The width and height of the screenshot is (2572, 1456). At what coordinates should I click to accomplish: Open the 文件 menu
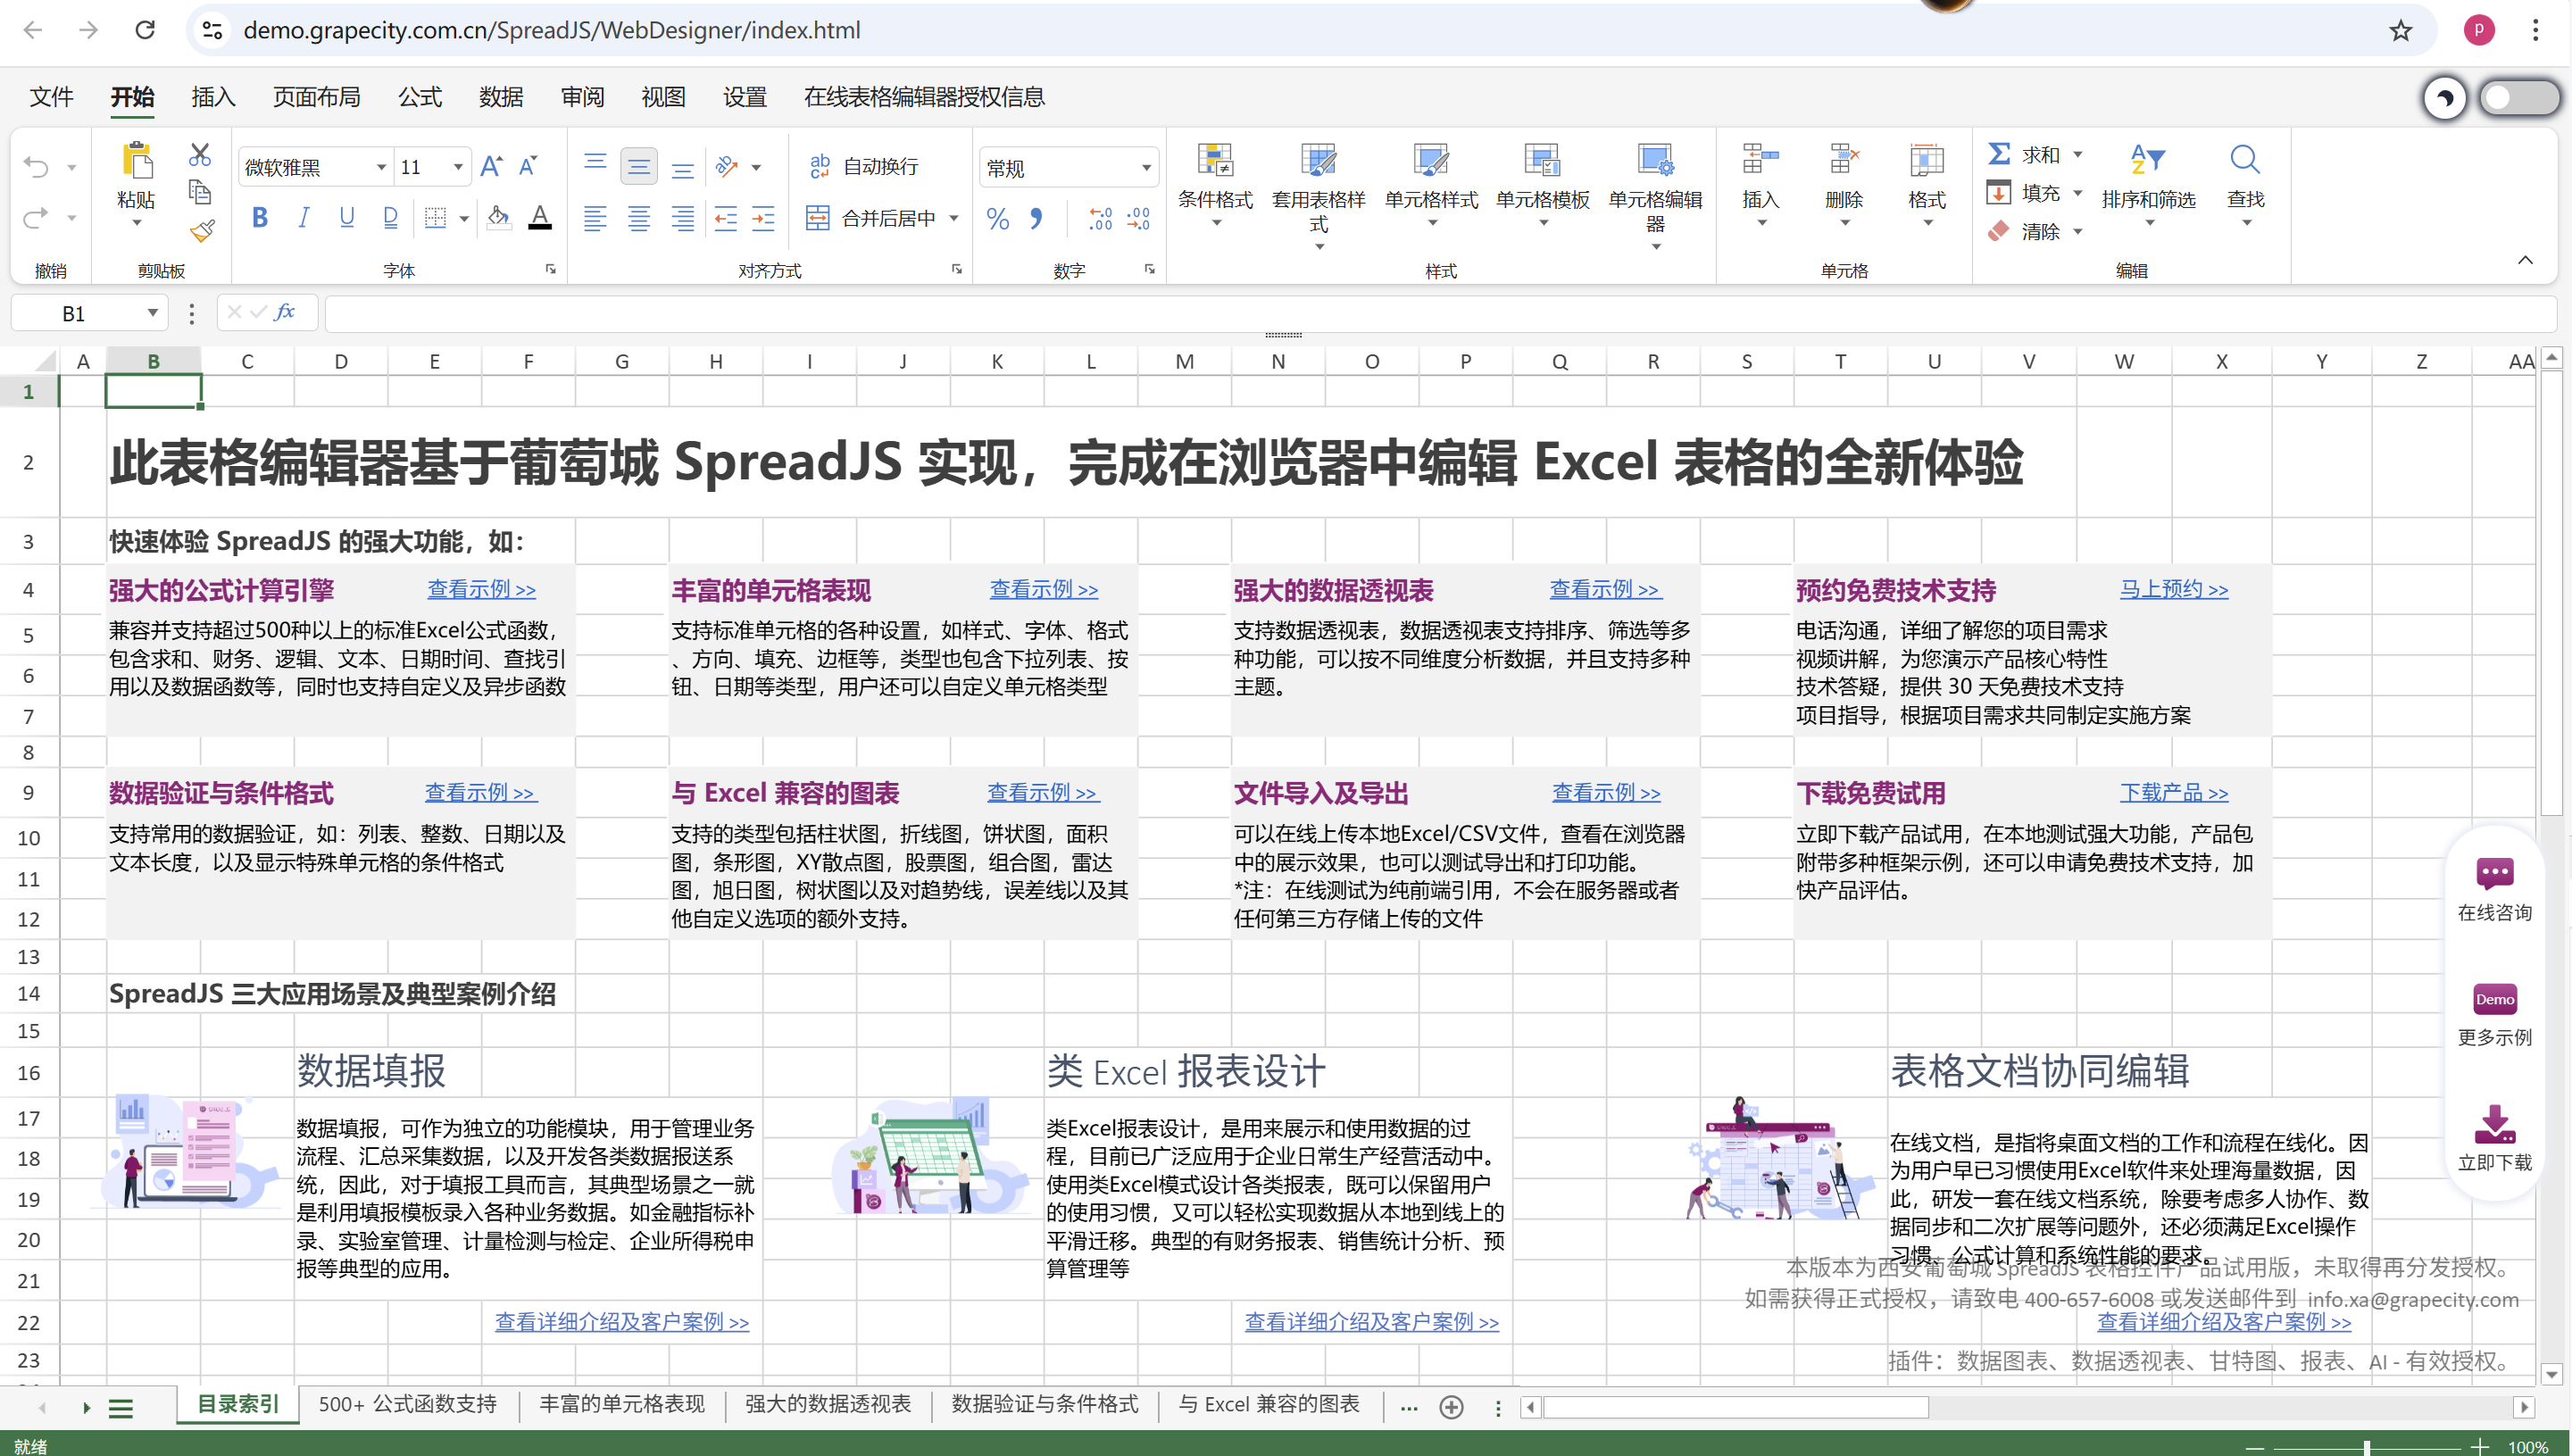51,97
